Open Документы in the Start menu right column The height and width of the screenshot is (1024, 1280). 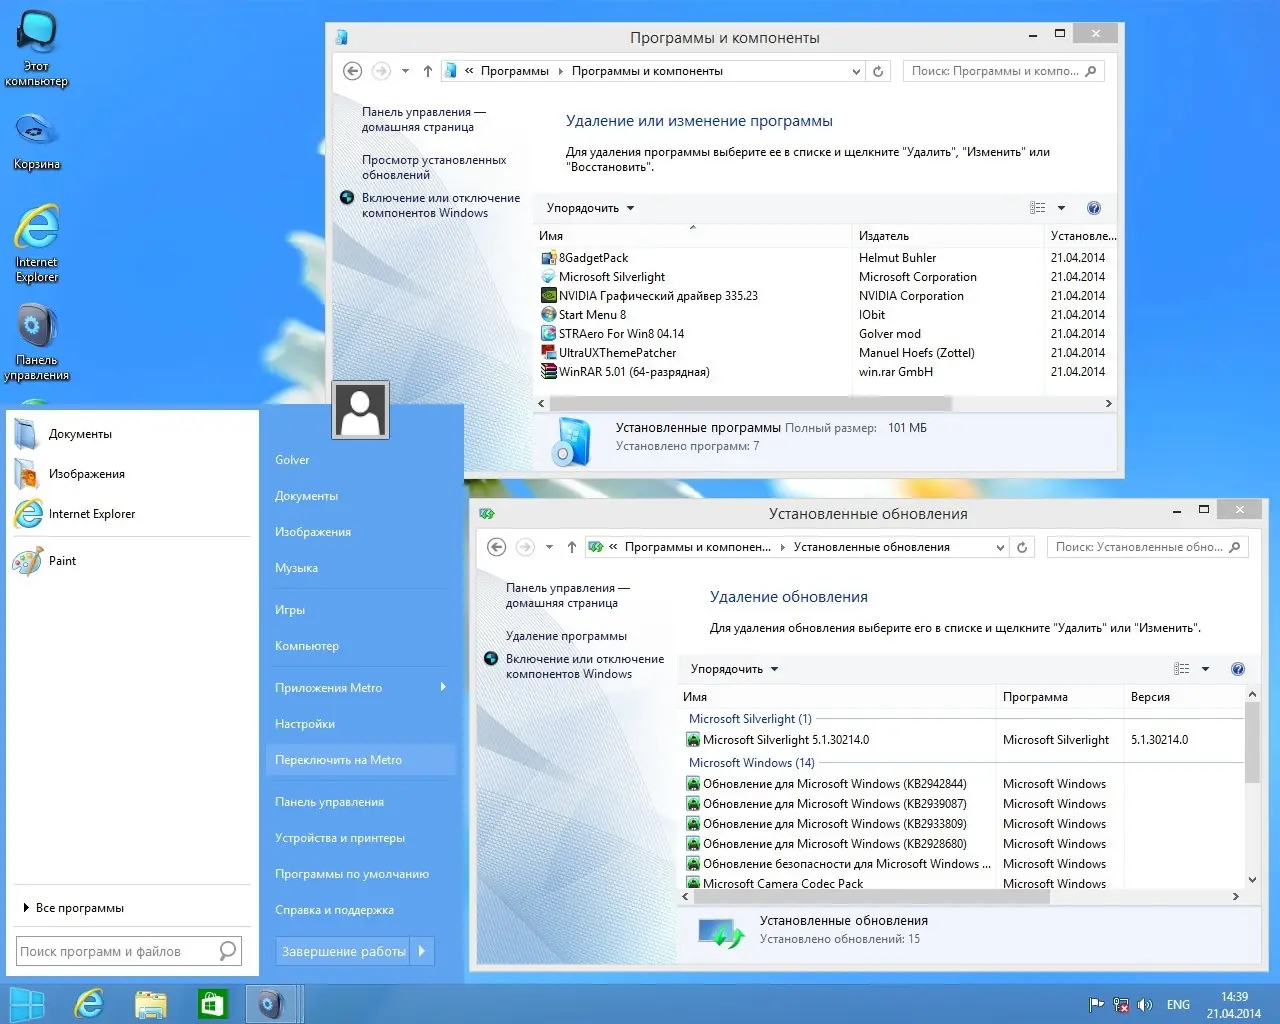pyautogui.click(x=307, y=496)
